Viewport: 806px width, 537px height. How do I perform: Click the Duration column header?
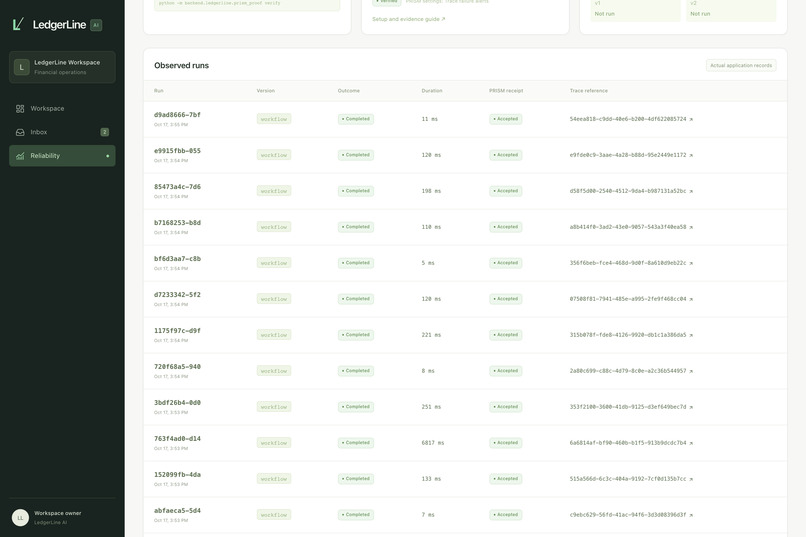coord(432,90)
